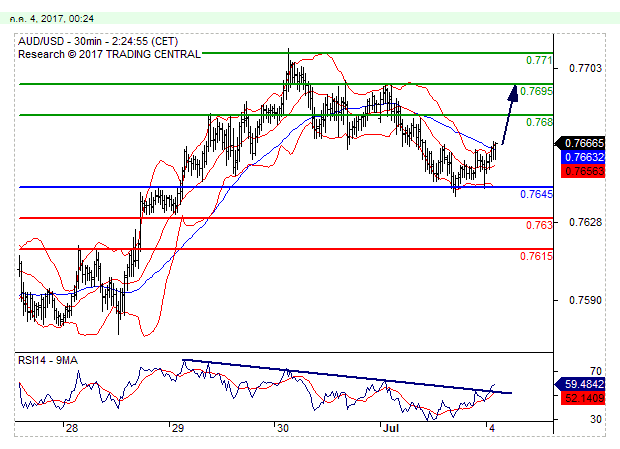The width and height of the screenshot is (620, 449).
Task: Click the 0.7628 price axis value
Action: (x=585, y=223)
